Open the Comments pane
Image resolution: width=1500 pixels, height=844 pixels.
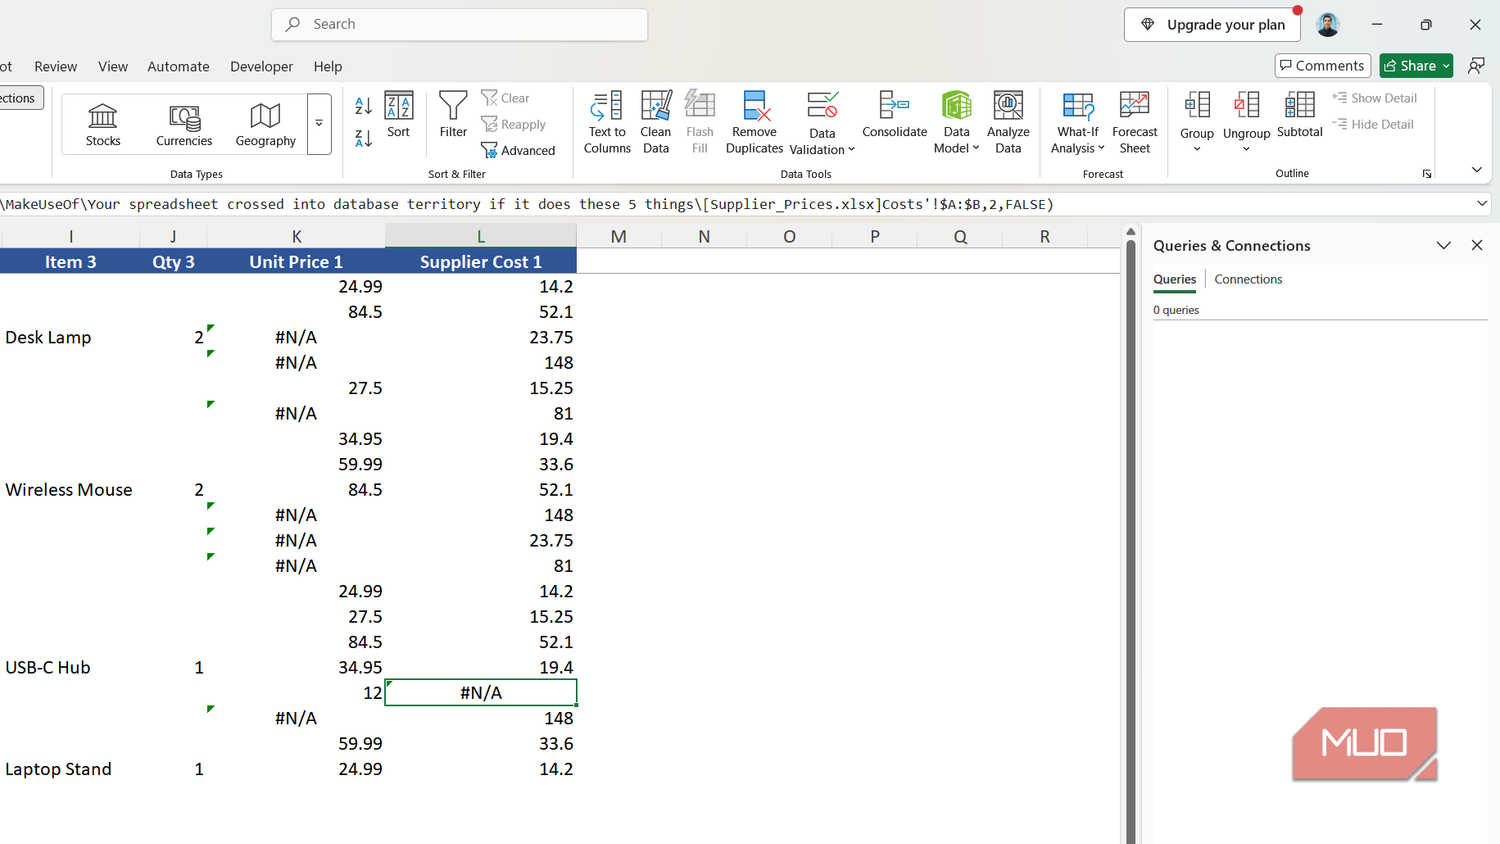(x=1322, y=66)
